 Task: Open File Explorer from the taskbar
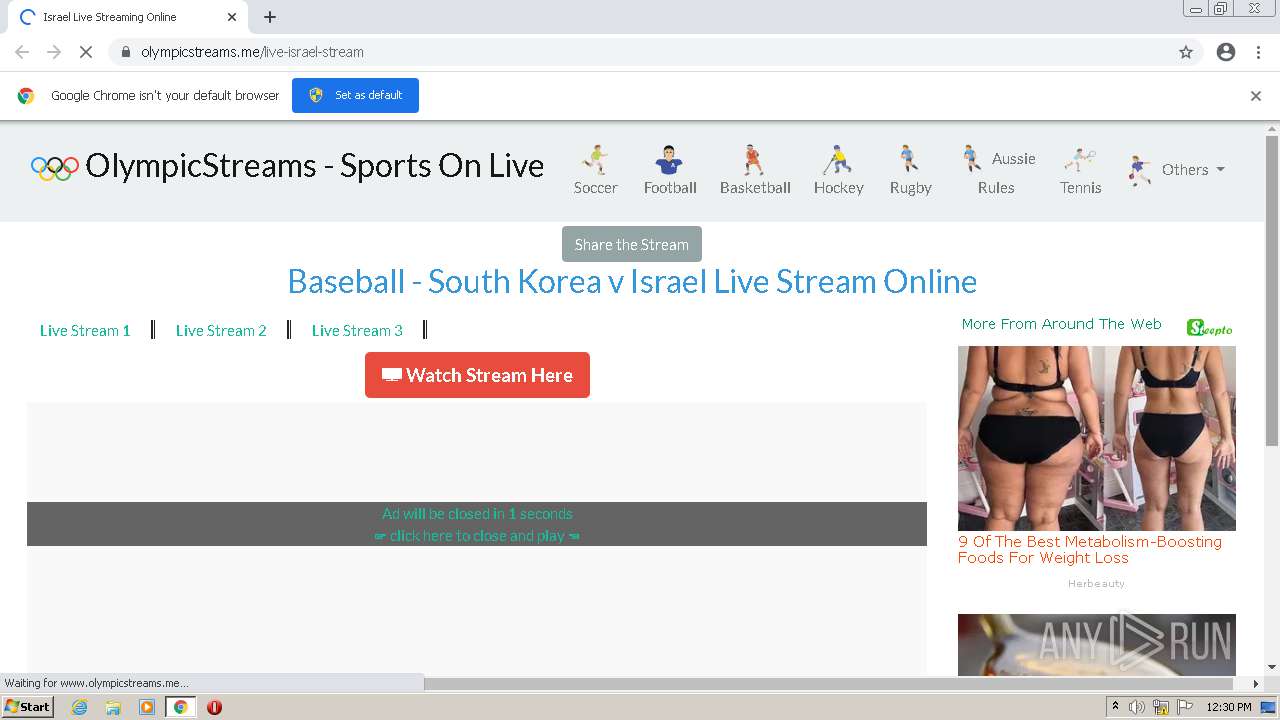(x=113, y=707)
